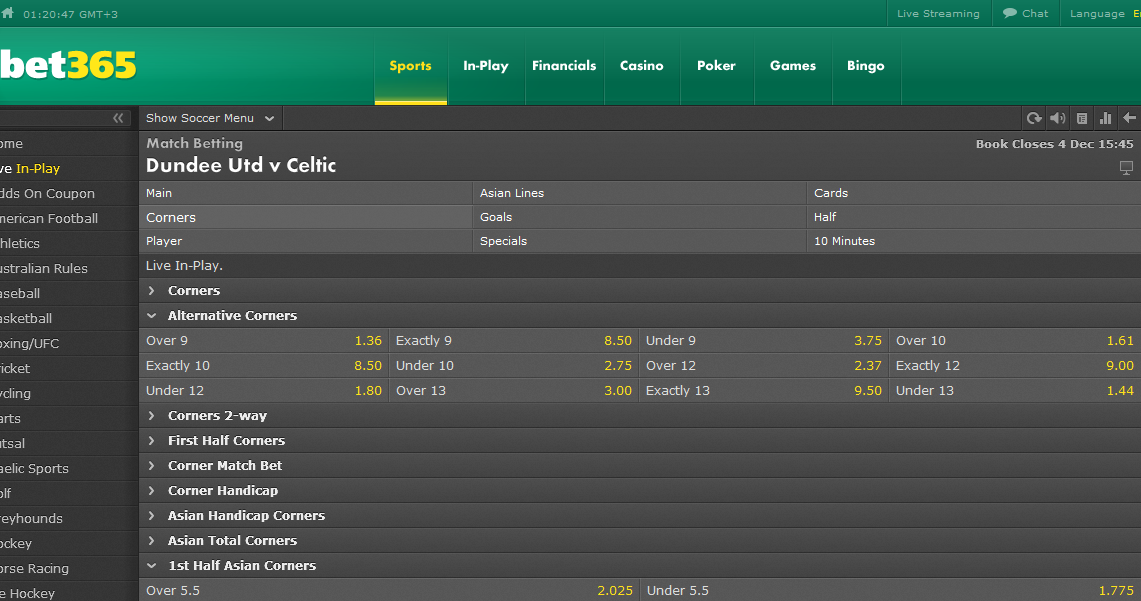The height and width of the screenshot is (601, 1141).
Task: Click the Live In-Play sidebar link
Action: [68, 168]
